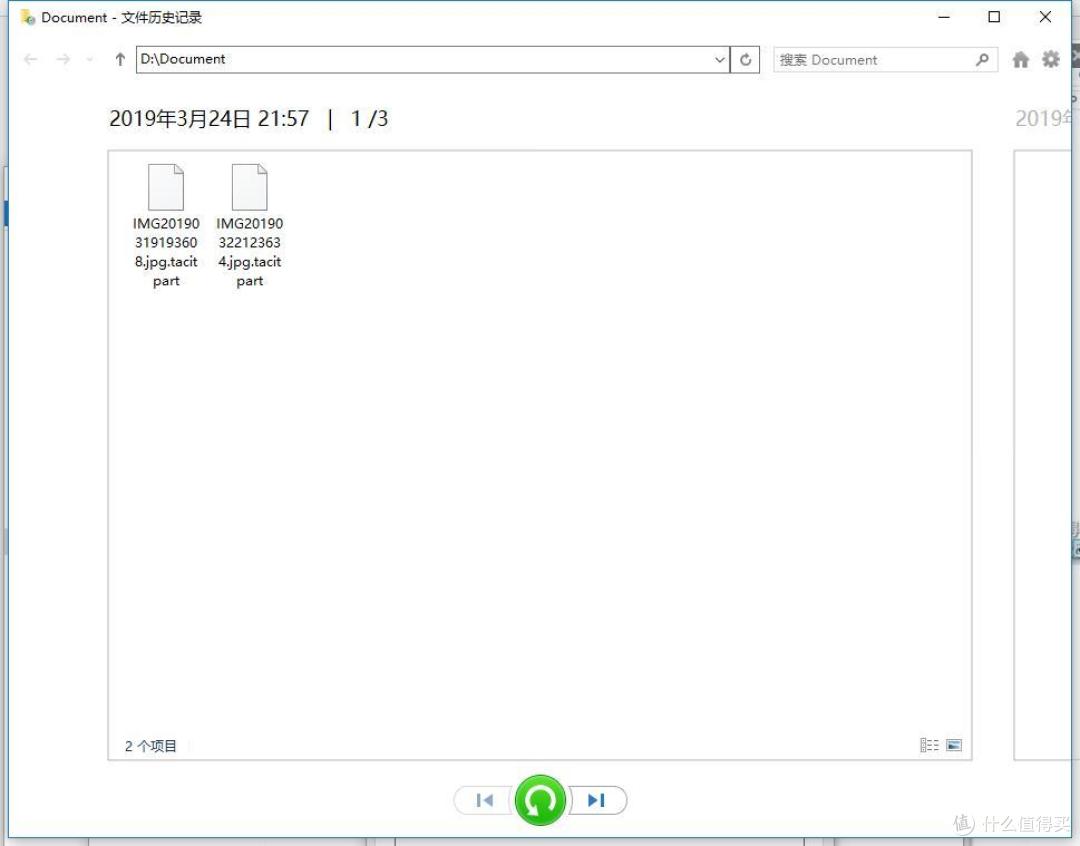The height and width of the screenshot is (846, 1080).
Task: Open the home icon in toolbar
Action: click(x=1021, y=60)
